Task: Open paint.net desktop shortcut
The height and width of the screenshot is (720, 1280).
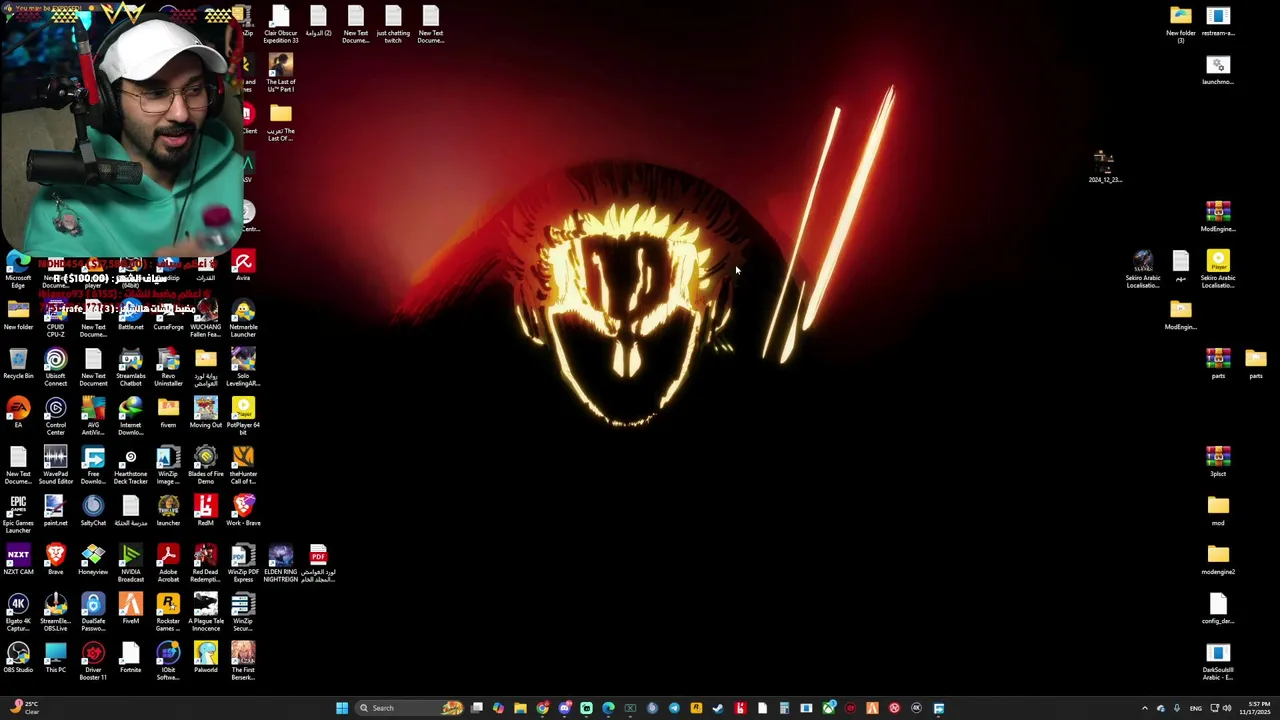Action: click(x=56, y=511)
